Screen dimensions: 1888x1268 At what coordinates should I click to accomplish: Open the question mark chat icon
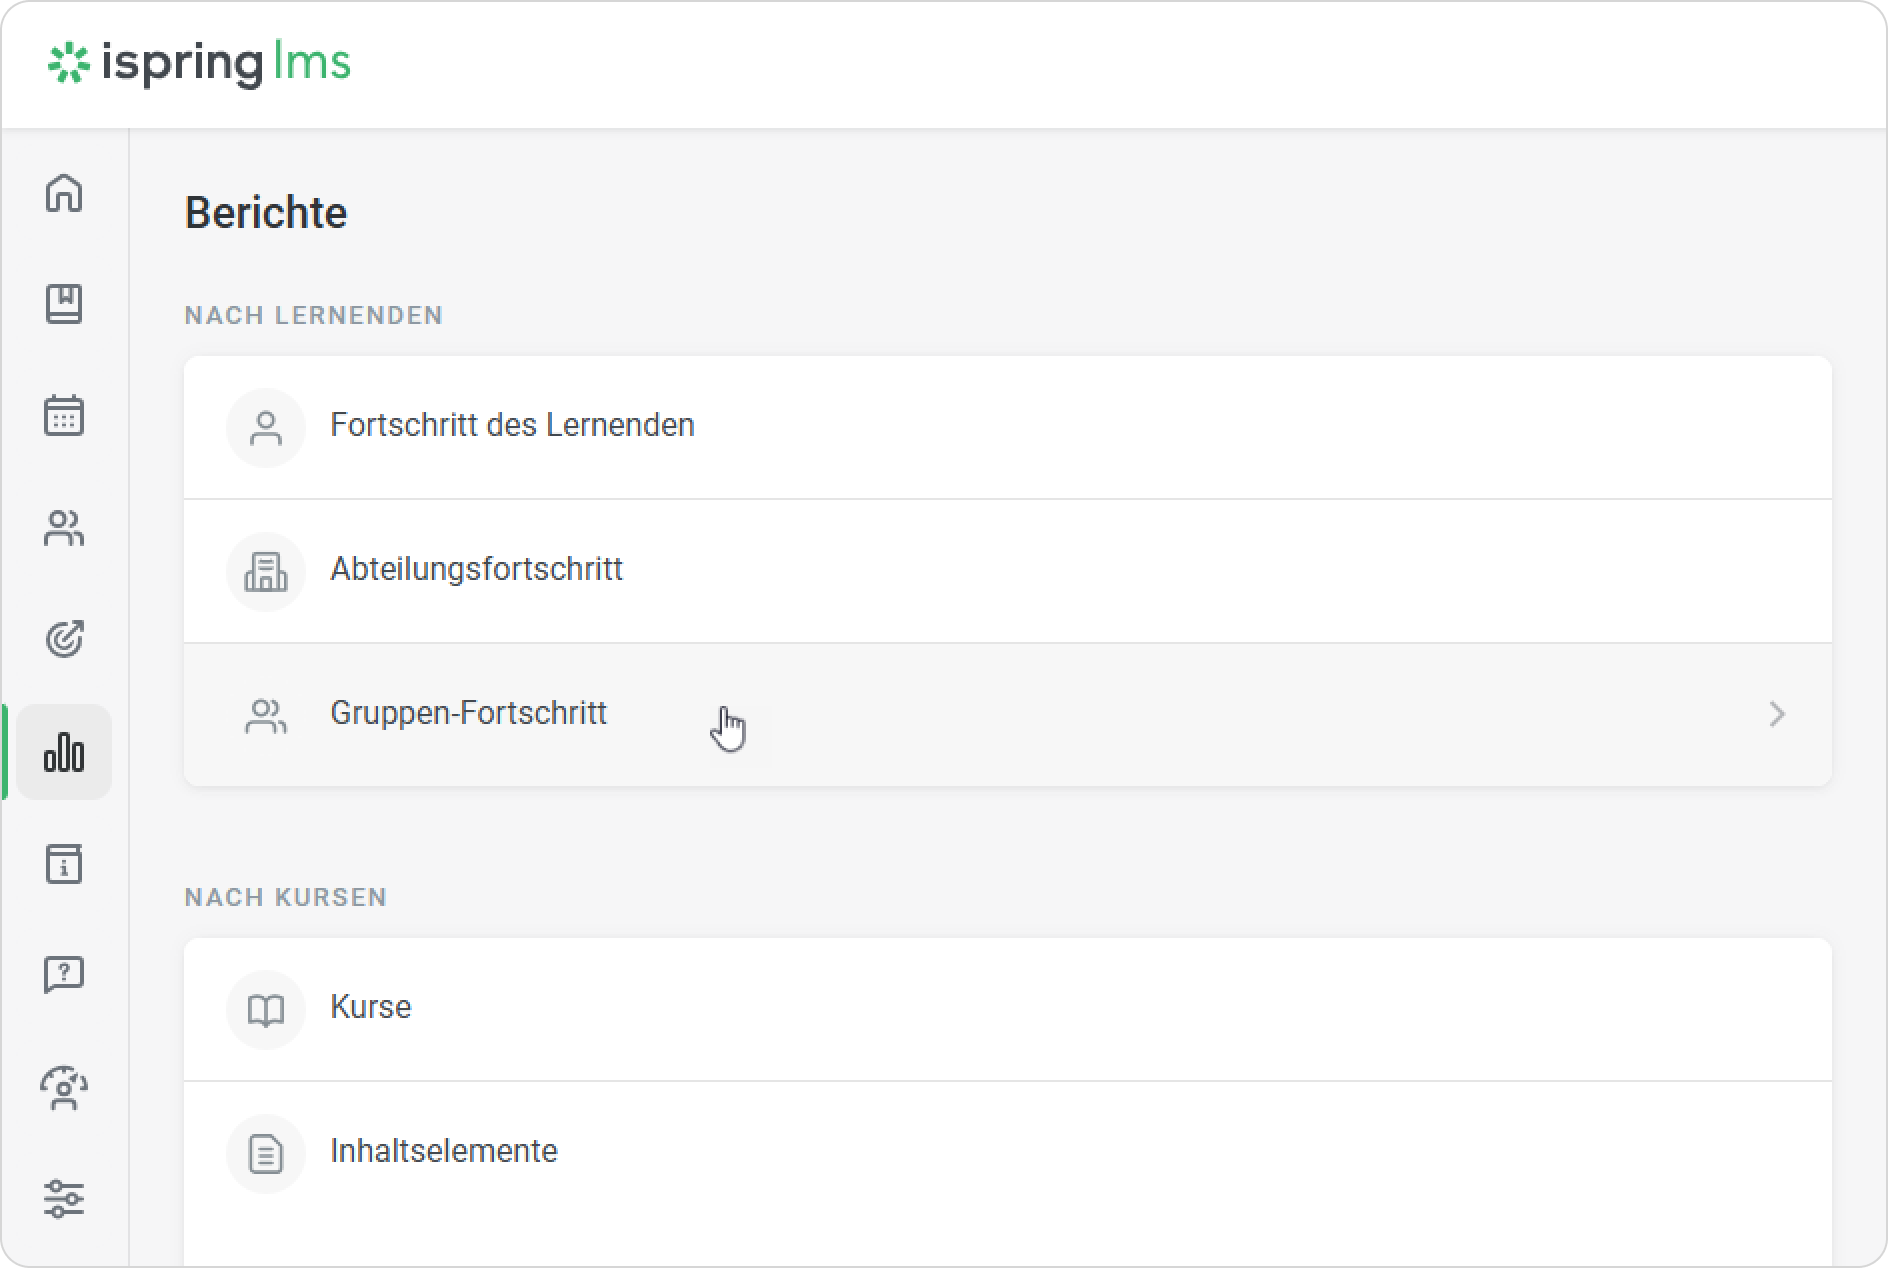tap(64, 974)
